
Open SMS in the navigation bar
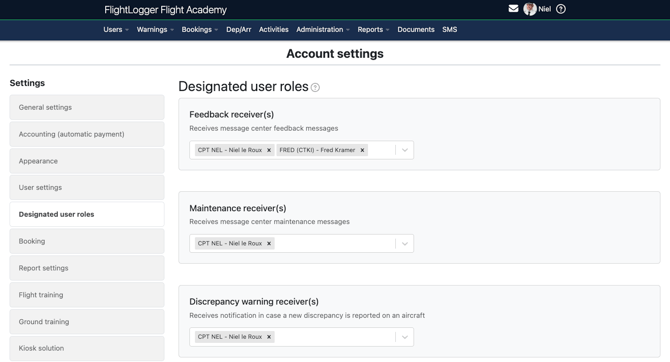(x=450, y=29)
